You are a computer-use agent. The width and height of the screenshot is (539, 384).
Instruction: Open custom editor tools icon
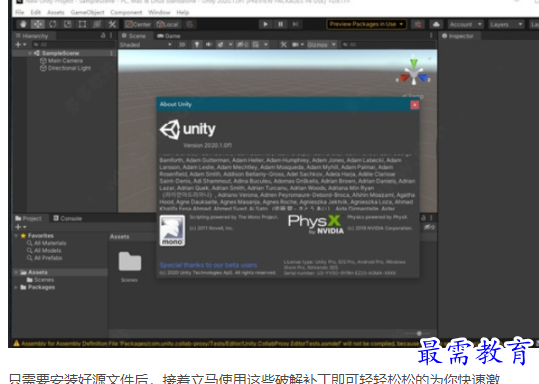tap(112, 24)
